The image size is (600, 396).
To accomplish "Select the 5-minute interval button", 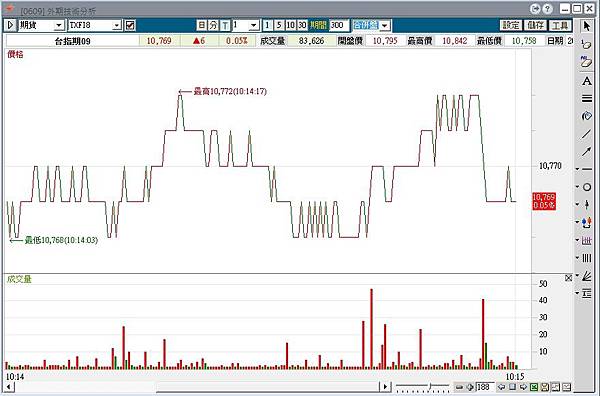I will coord(279,25).
